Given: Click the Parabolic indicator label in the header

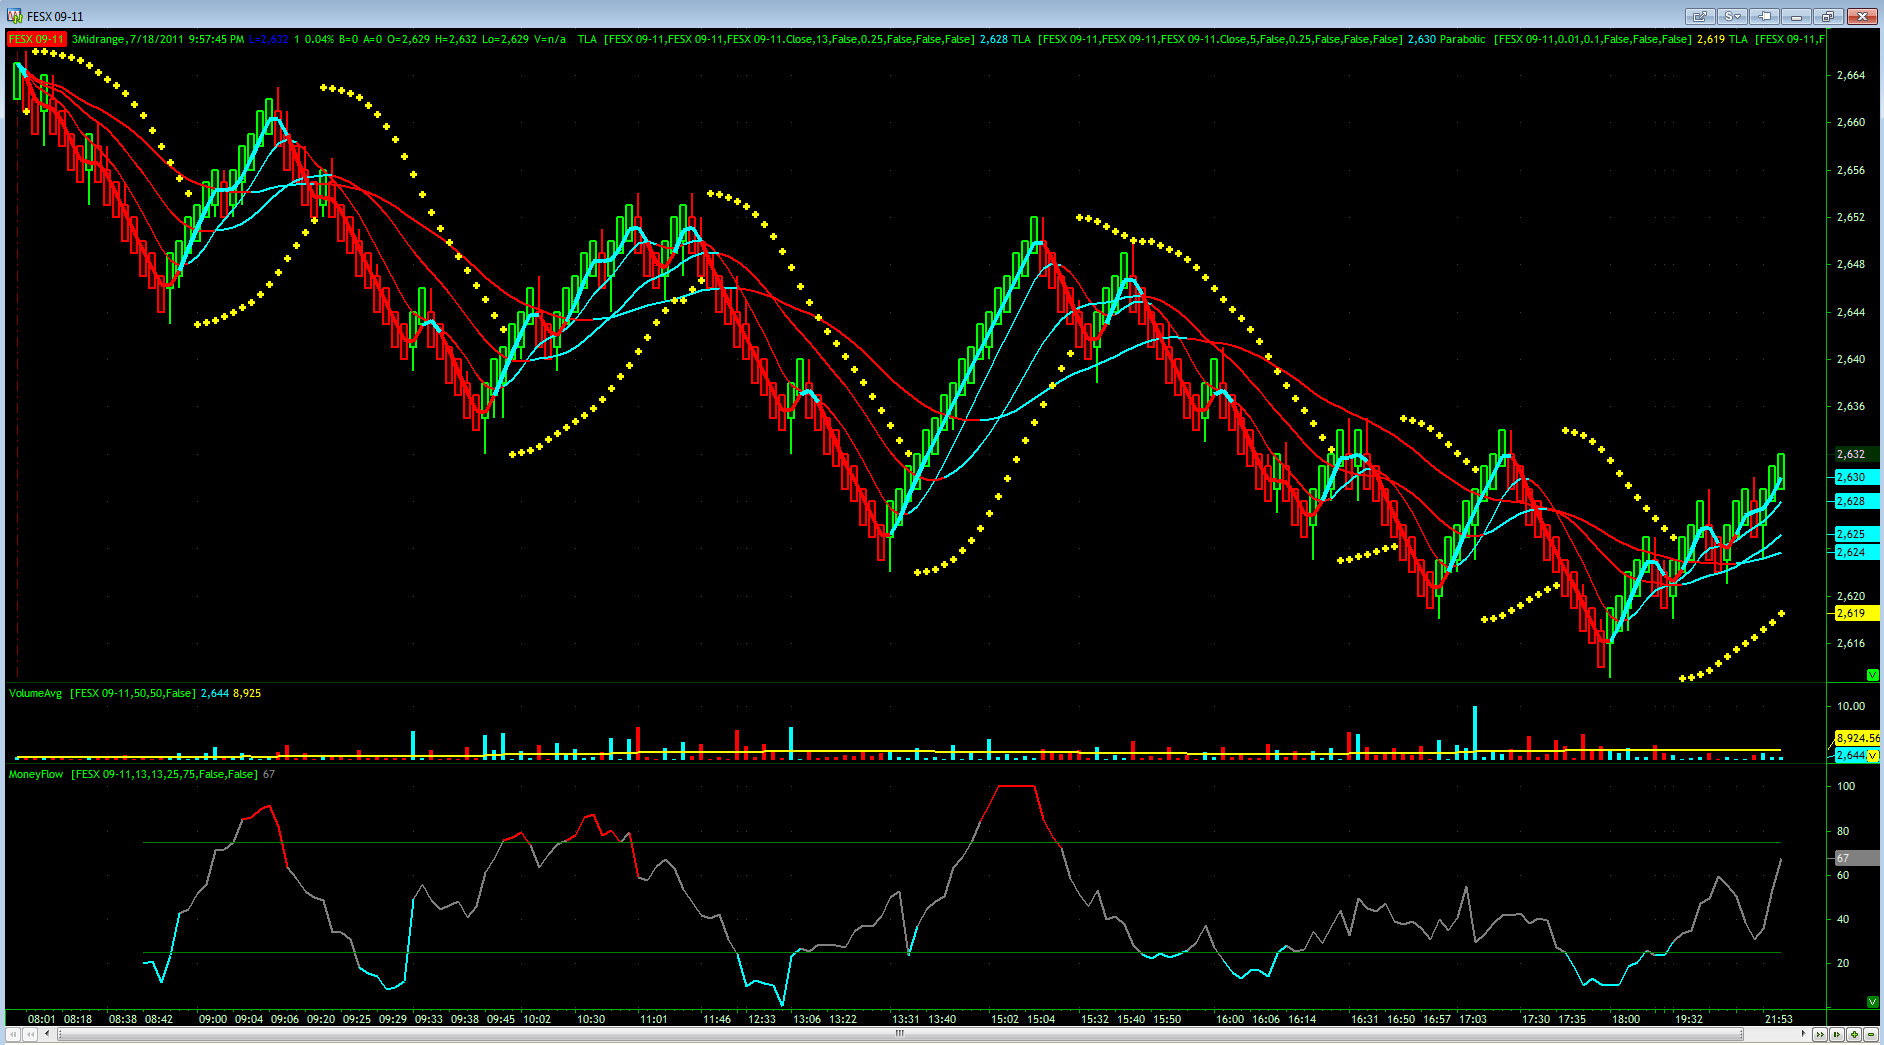Looking at the screenshot, I should click(x=1463, y=39).
